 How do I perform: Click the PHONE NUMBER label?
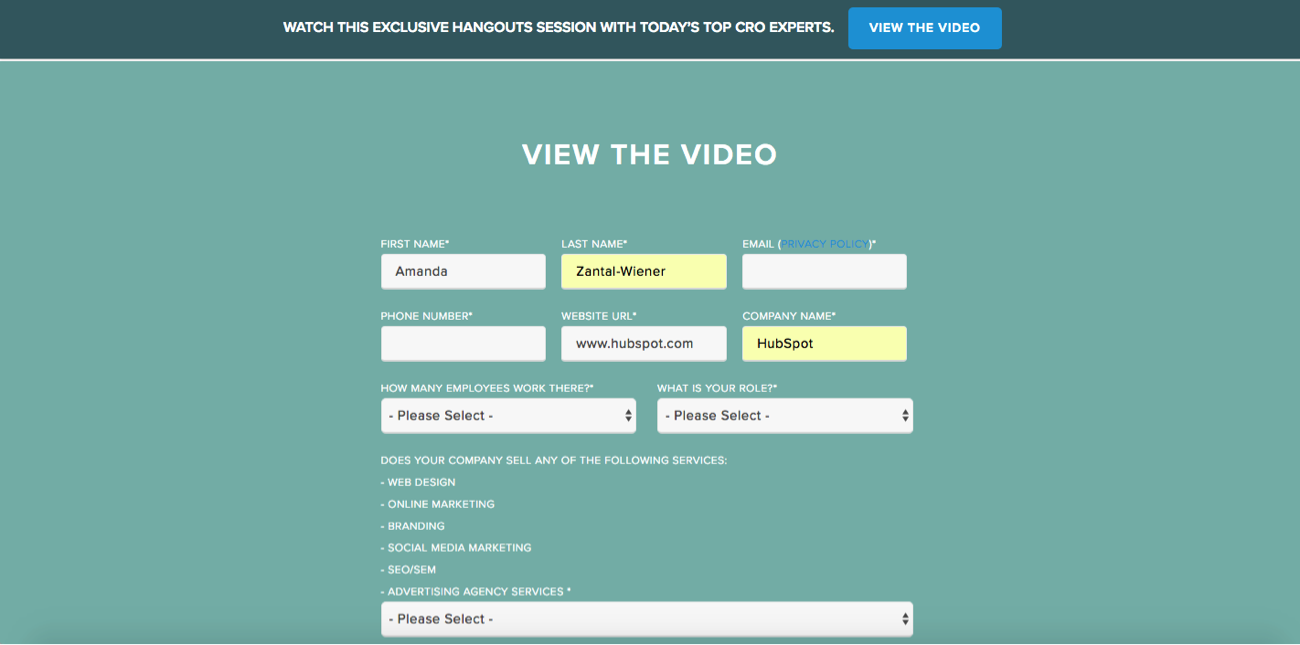click(x=427, y=316)
